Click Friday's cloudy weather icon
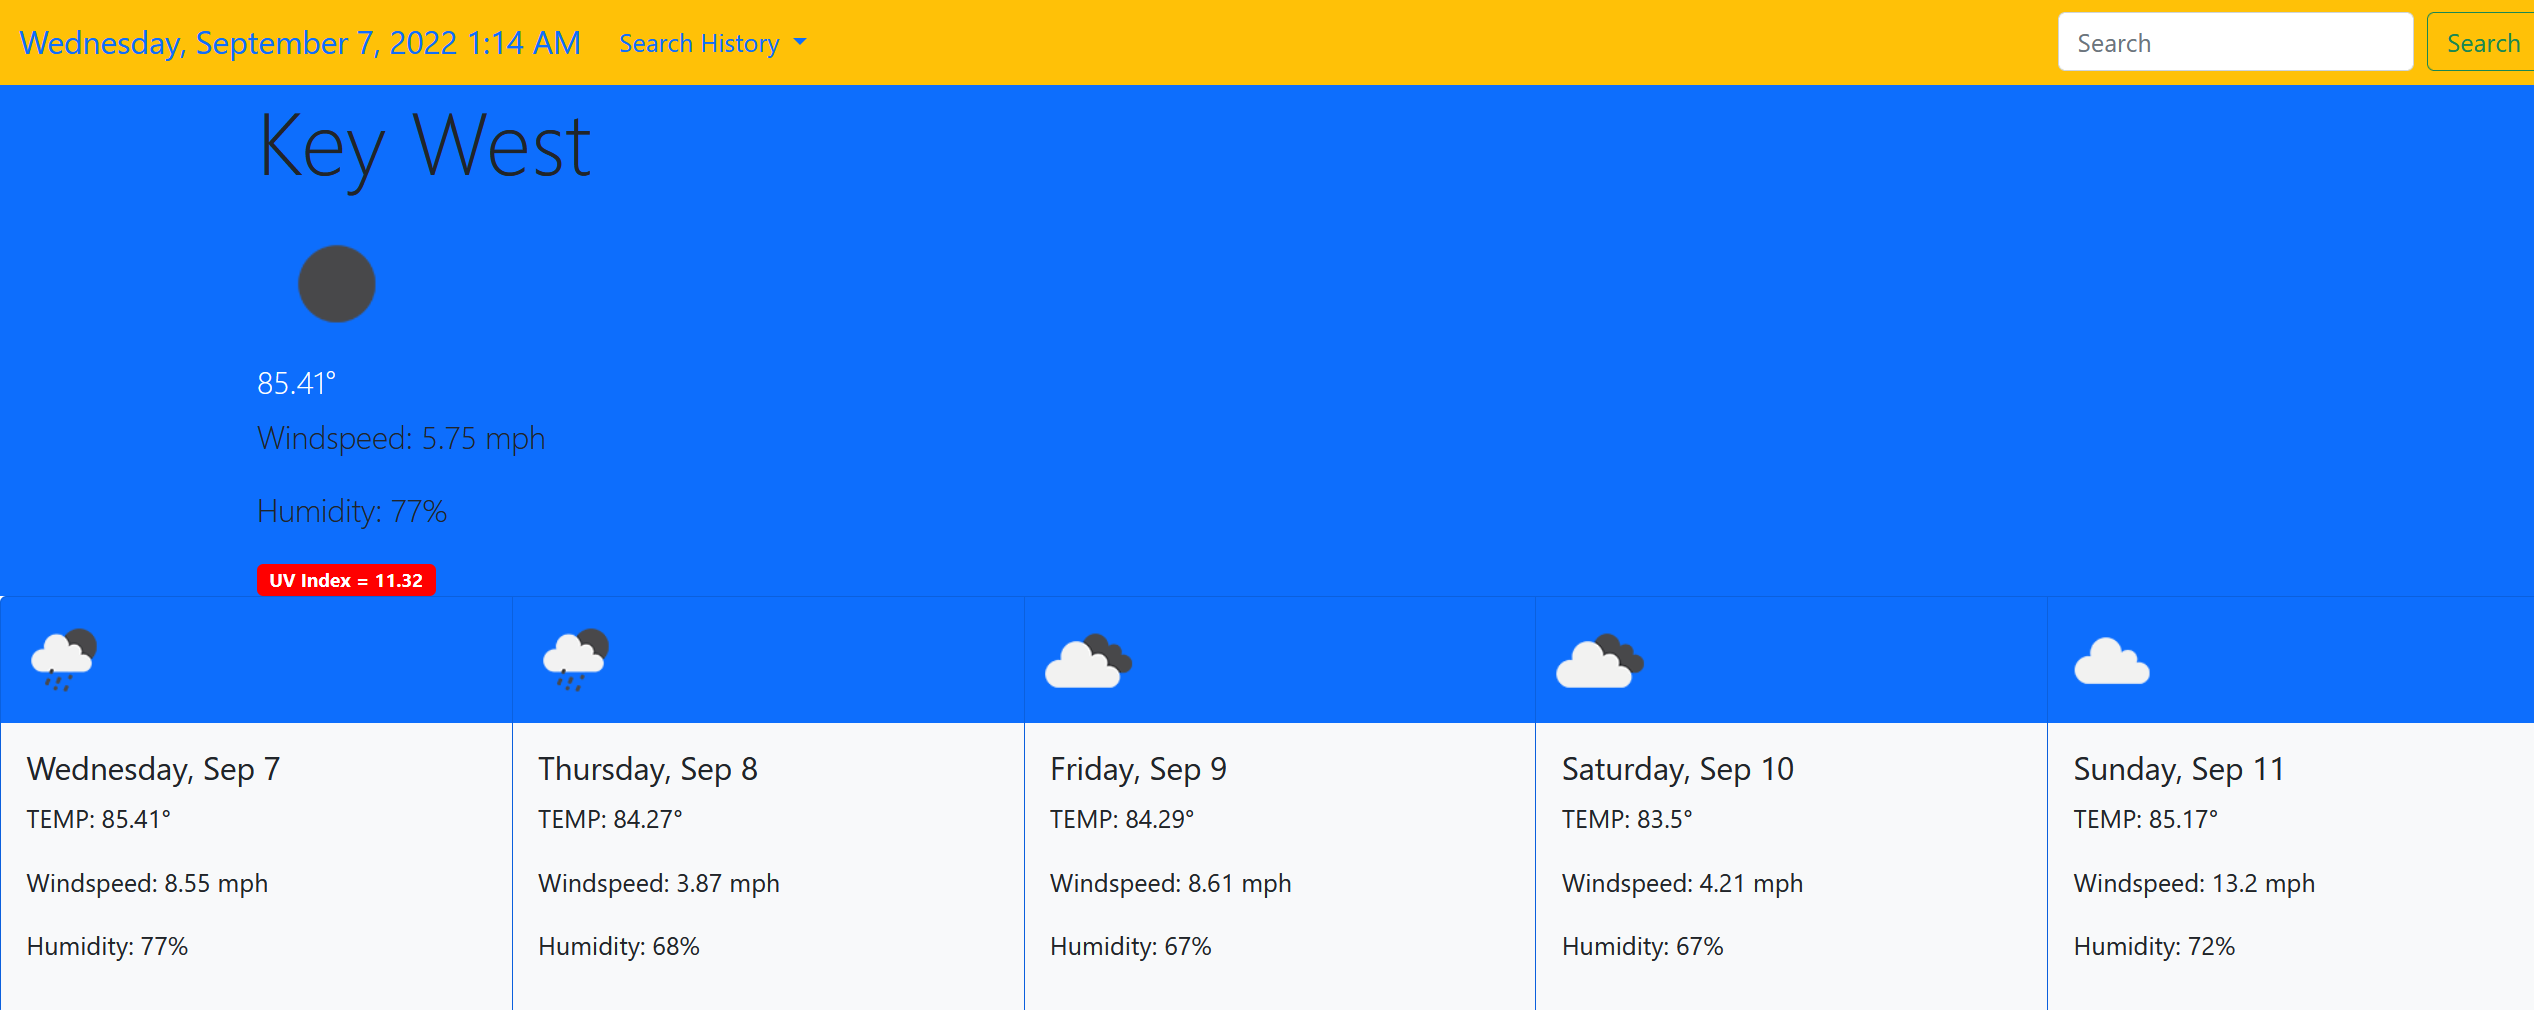 pyautogui.click(x=1088, y=661)
